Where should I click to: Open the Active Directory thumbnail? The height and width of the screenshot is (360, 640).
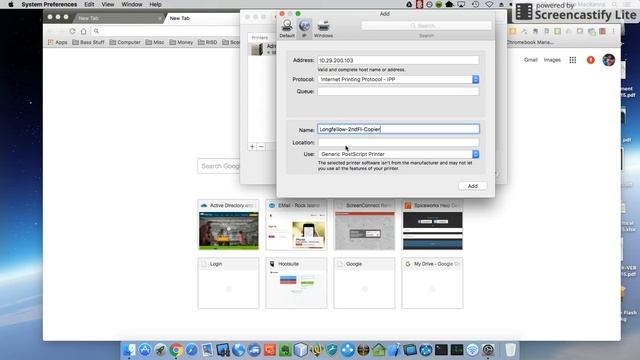click(x=229, y=224)
